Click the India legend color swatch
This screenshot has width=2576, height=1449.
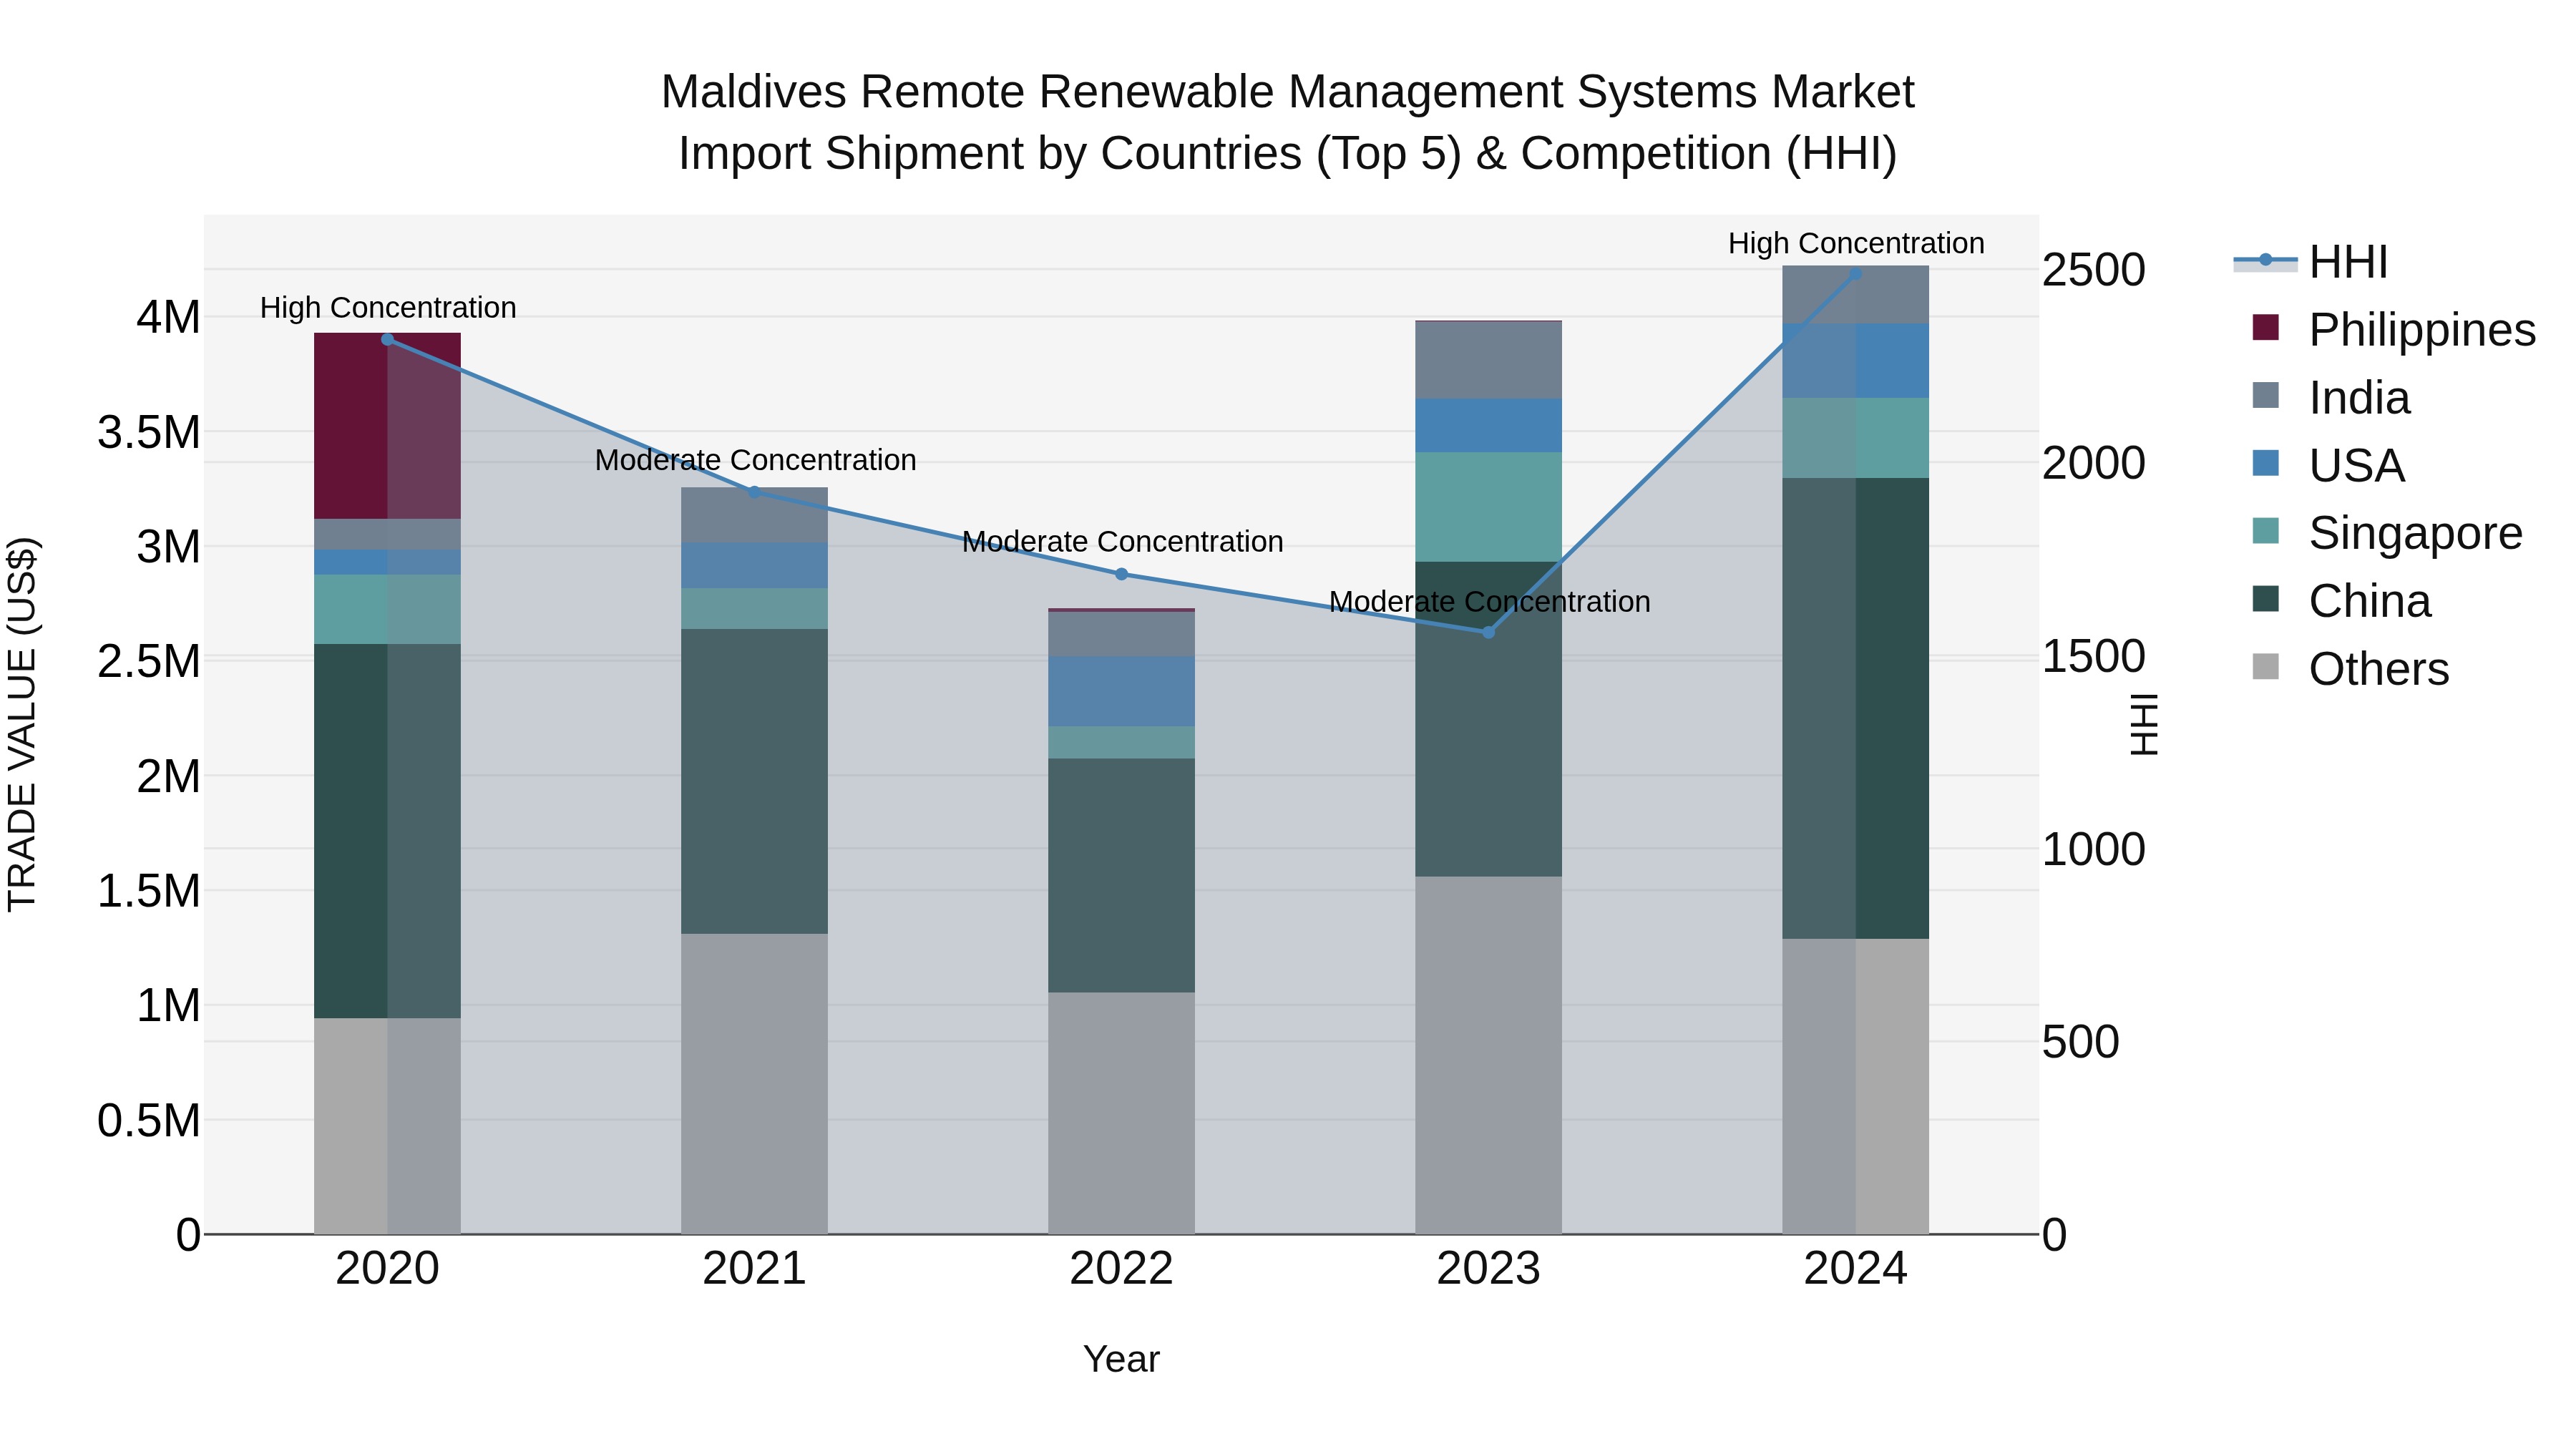(2265, 396)
